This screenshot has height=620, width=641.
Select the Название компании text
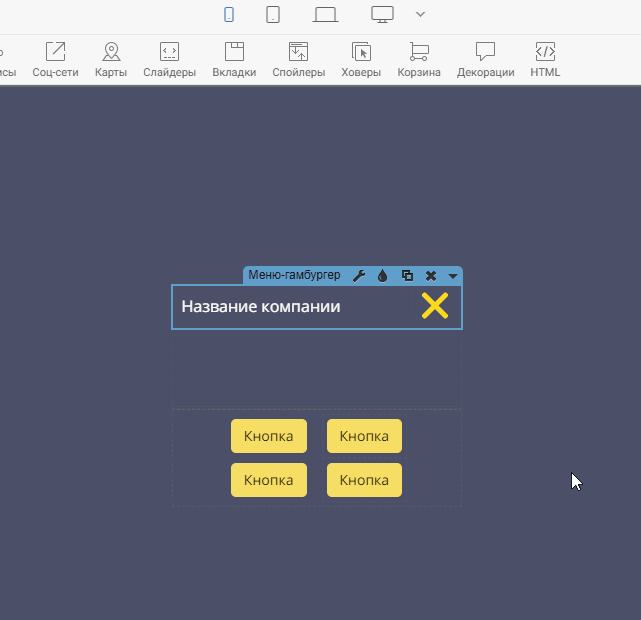(261, 306)
